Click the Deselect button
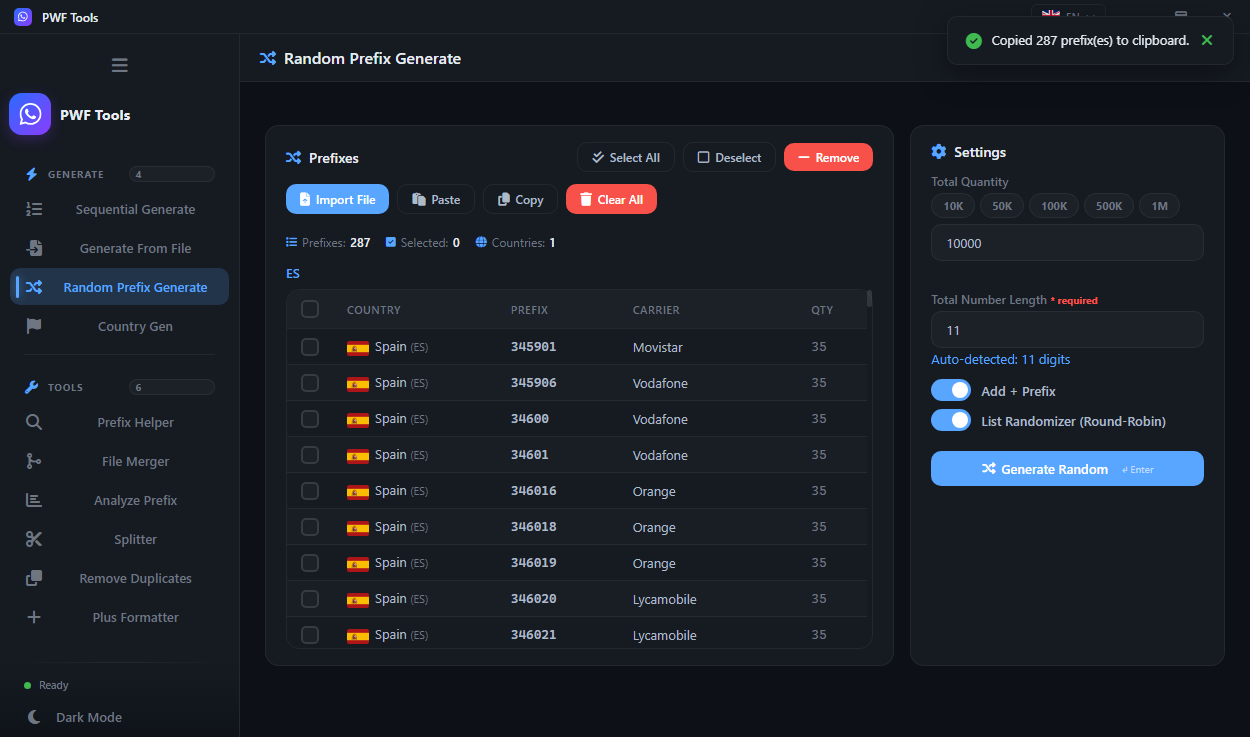Viewport: 1250px width, 737px height. tap(729, 157)
